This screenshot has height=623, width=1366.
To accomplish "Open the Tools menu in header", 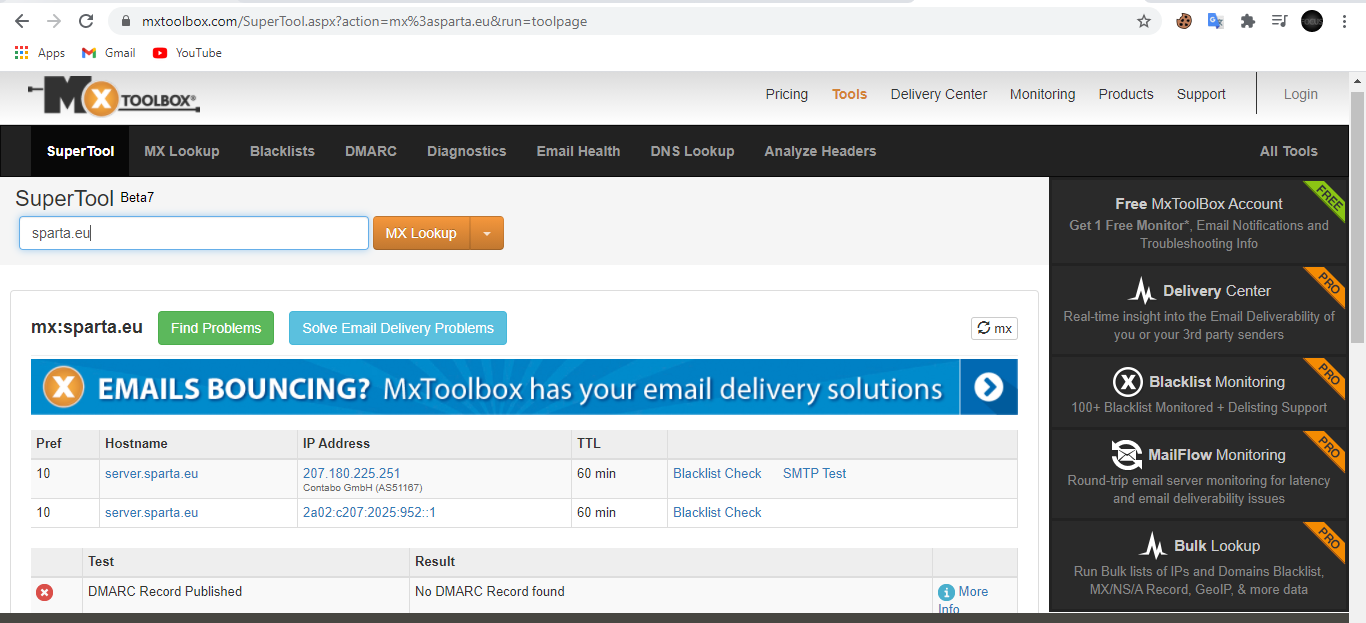I will (849, 94).
